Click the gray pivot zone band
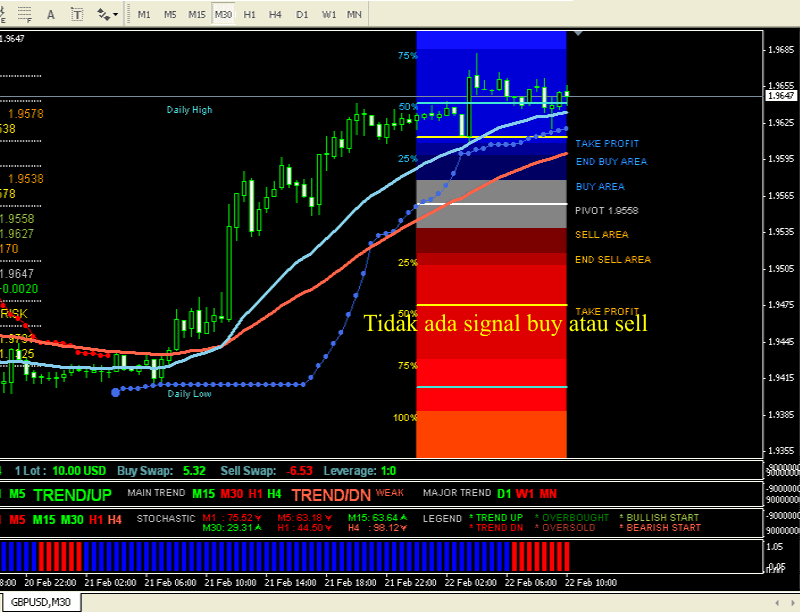The image size is (800, 612). (491, 192)
